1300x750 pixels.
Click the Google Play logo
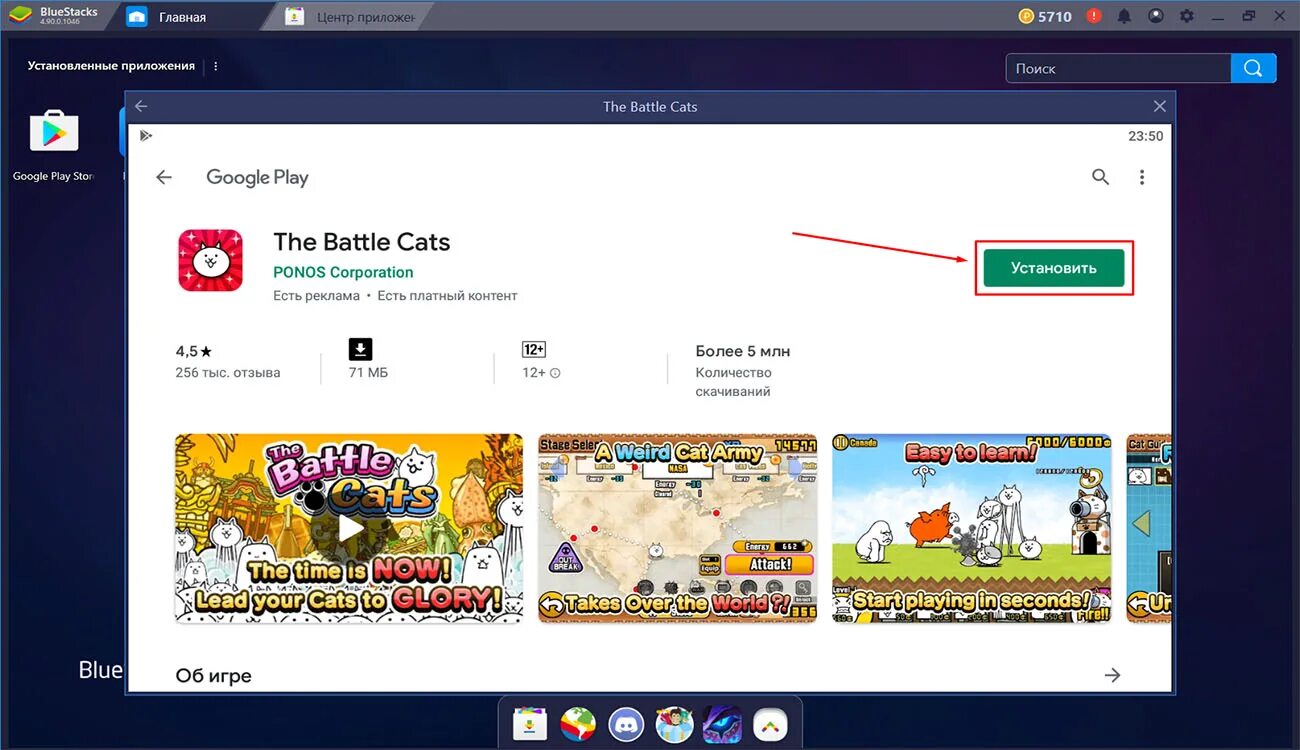pos(257,177)
